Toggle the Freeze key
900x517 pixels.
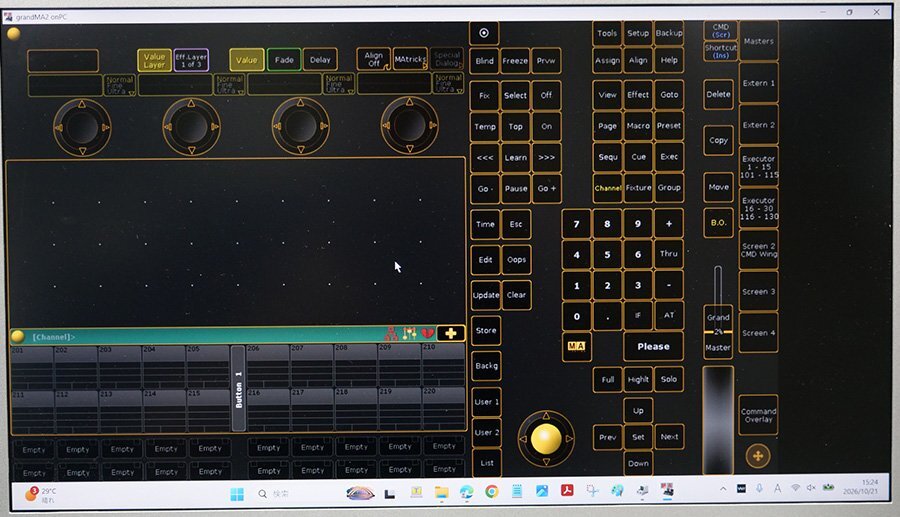515,61
